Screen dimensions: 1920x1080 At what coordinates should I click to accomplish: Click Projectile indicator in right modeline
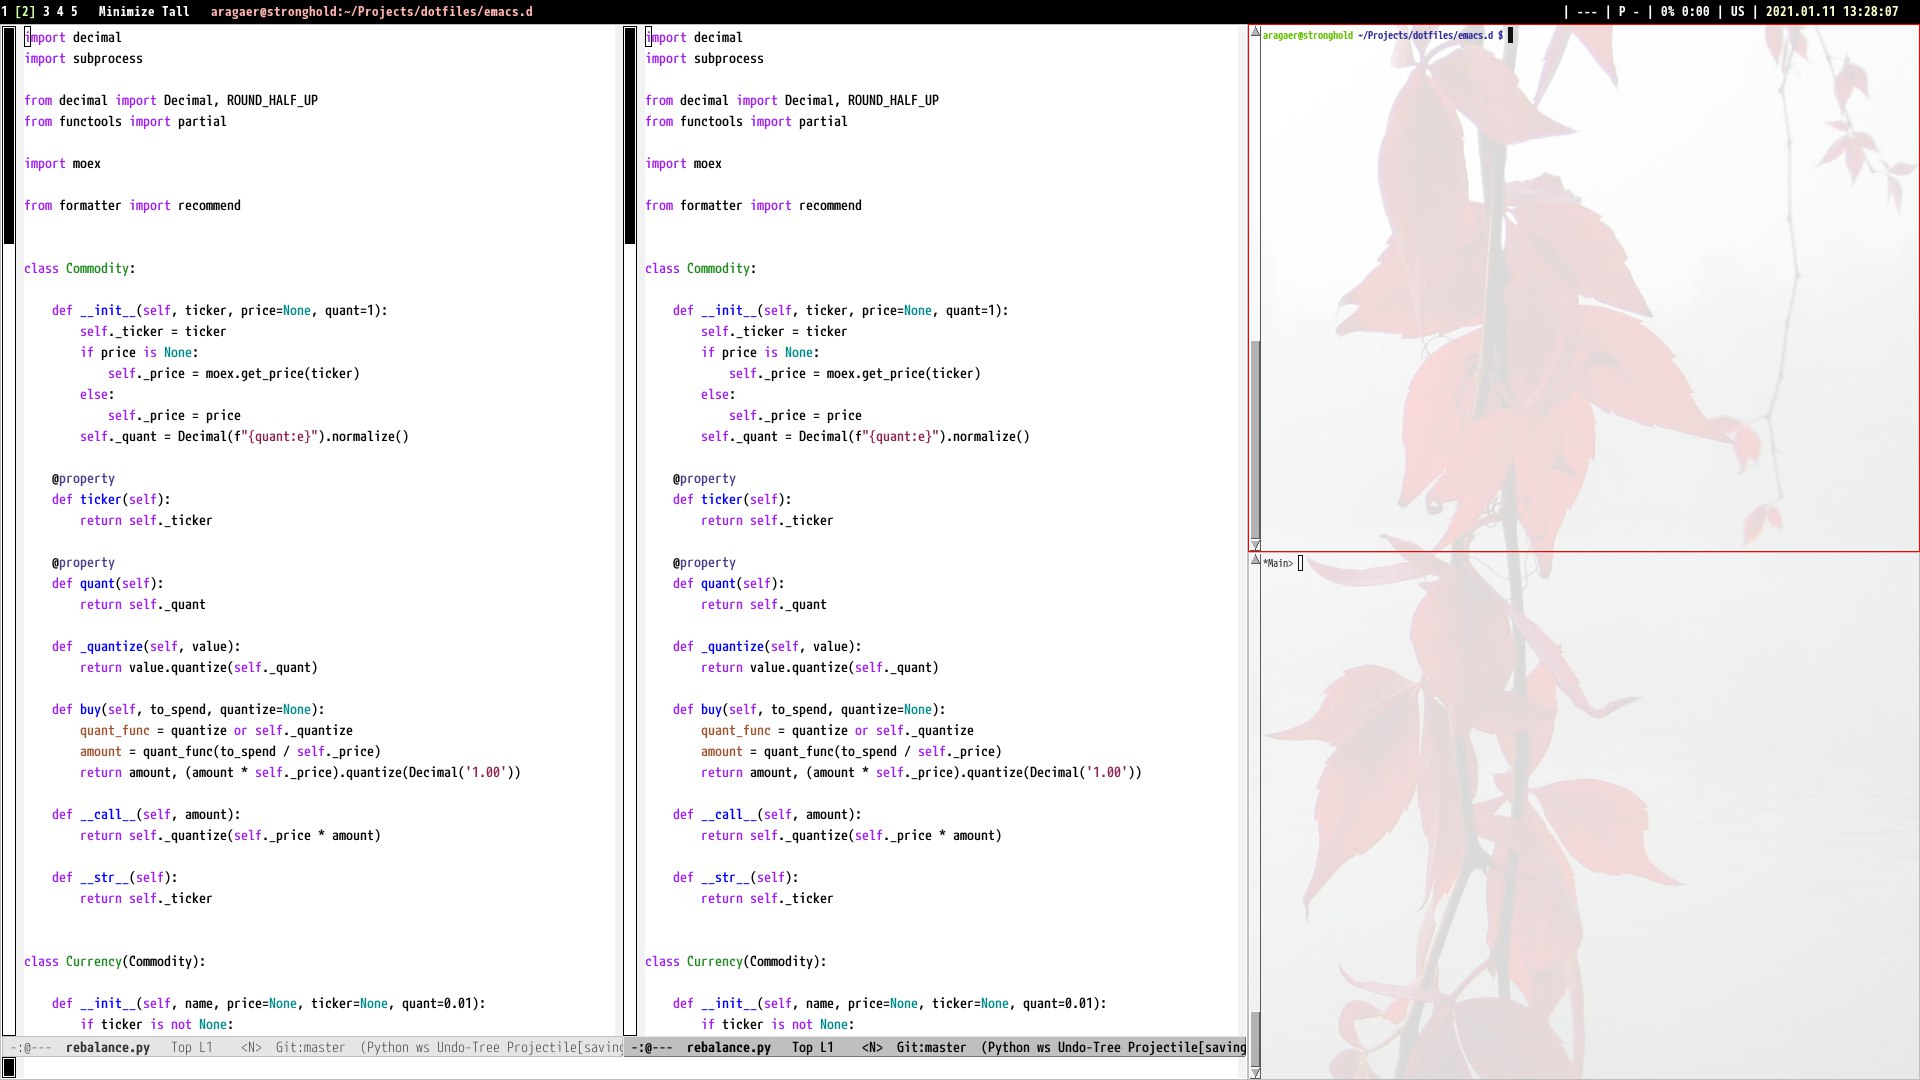pyautogui.click(x=1186, y=1048)
